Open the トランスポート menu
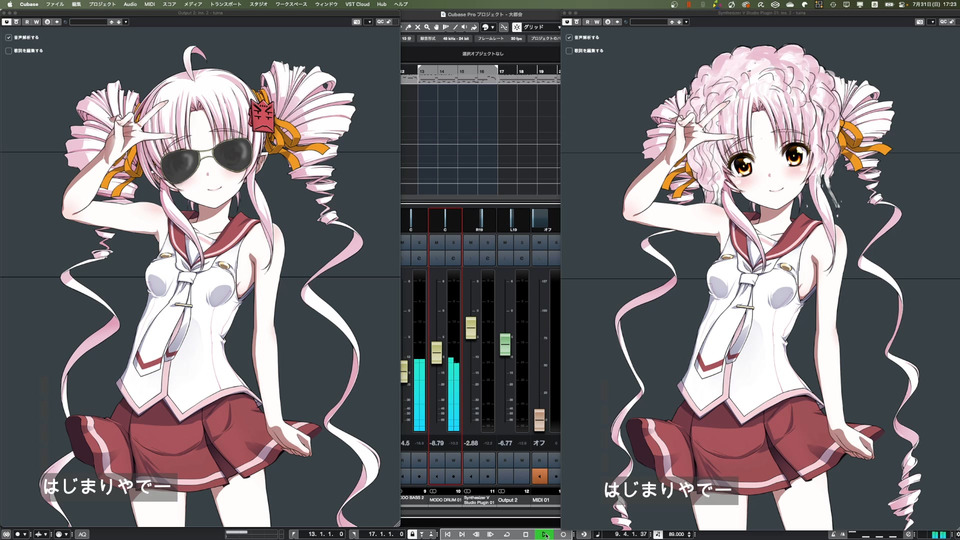Screen dimensions: 960x540 click(x=226, y=4)
